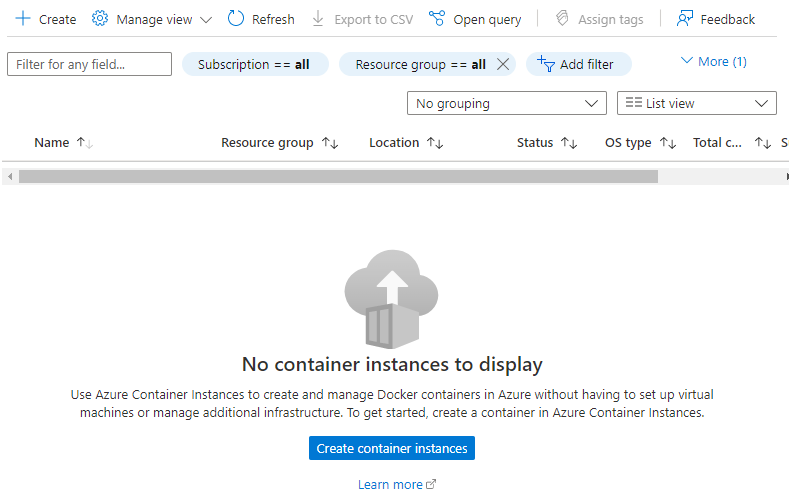Click the Refresh icon
The height and width of the screenshot is (500, 789).
point(236,19)
